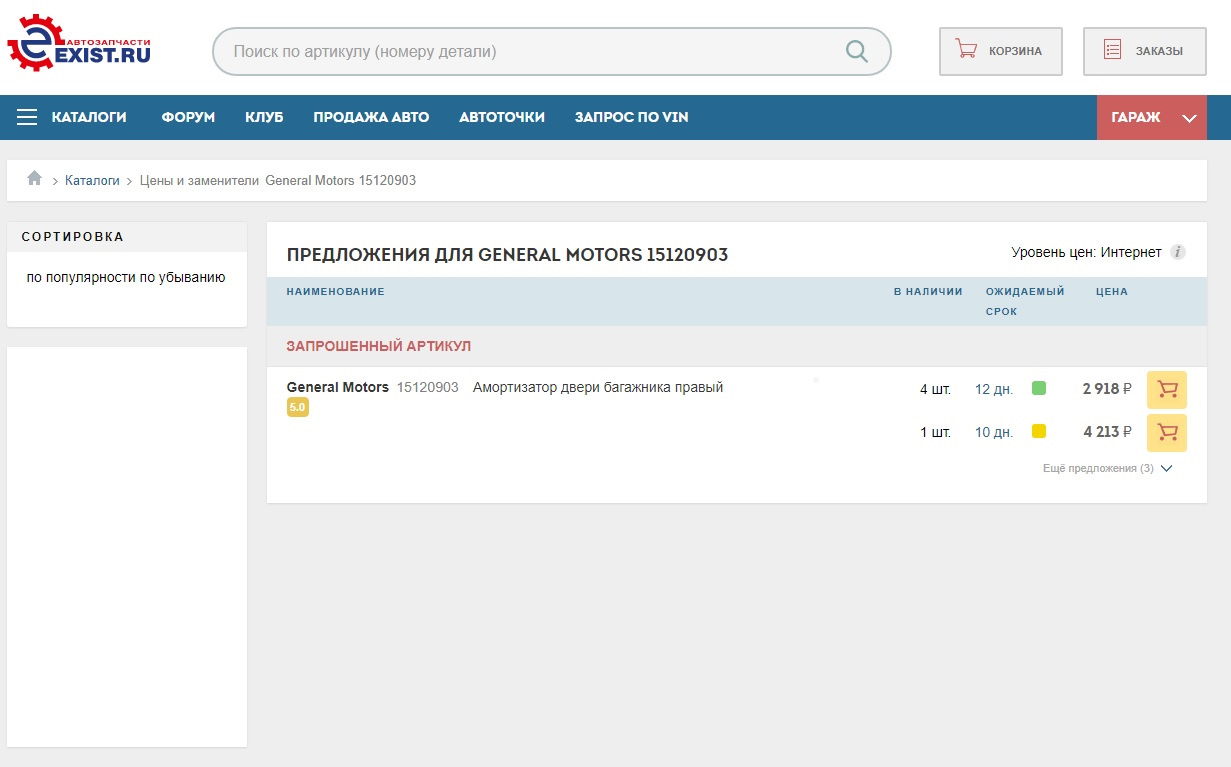Image resolution: width=1231 pixels, height=767 pixels.
Task: Click article number 15120903 in the row
Action: (428, 387)
